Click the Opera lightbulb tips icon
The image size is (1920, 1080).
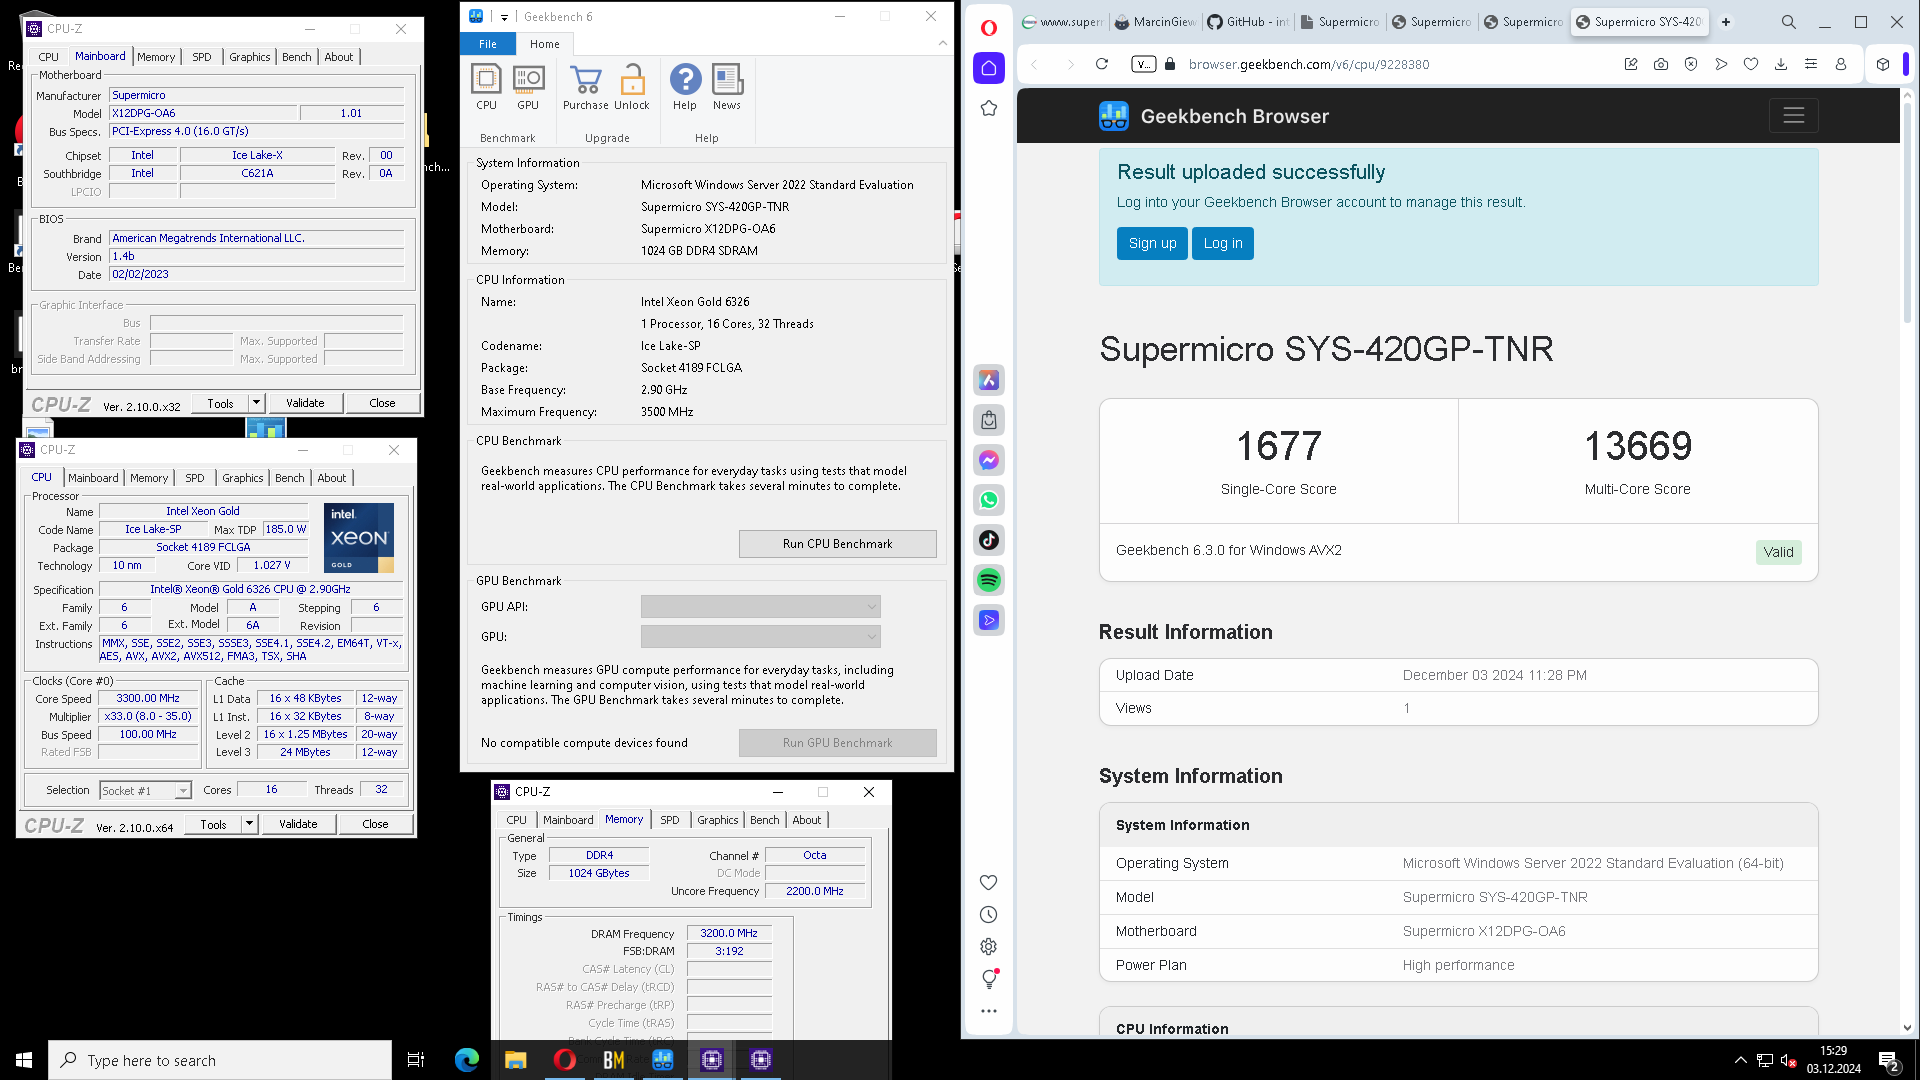coord(989,978)
